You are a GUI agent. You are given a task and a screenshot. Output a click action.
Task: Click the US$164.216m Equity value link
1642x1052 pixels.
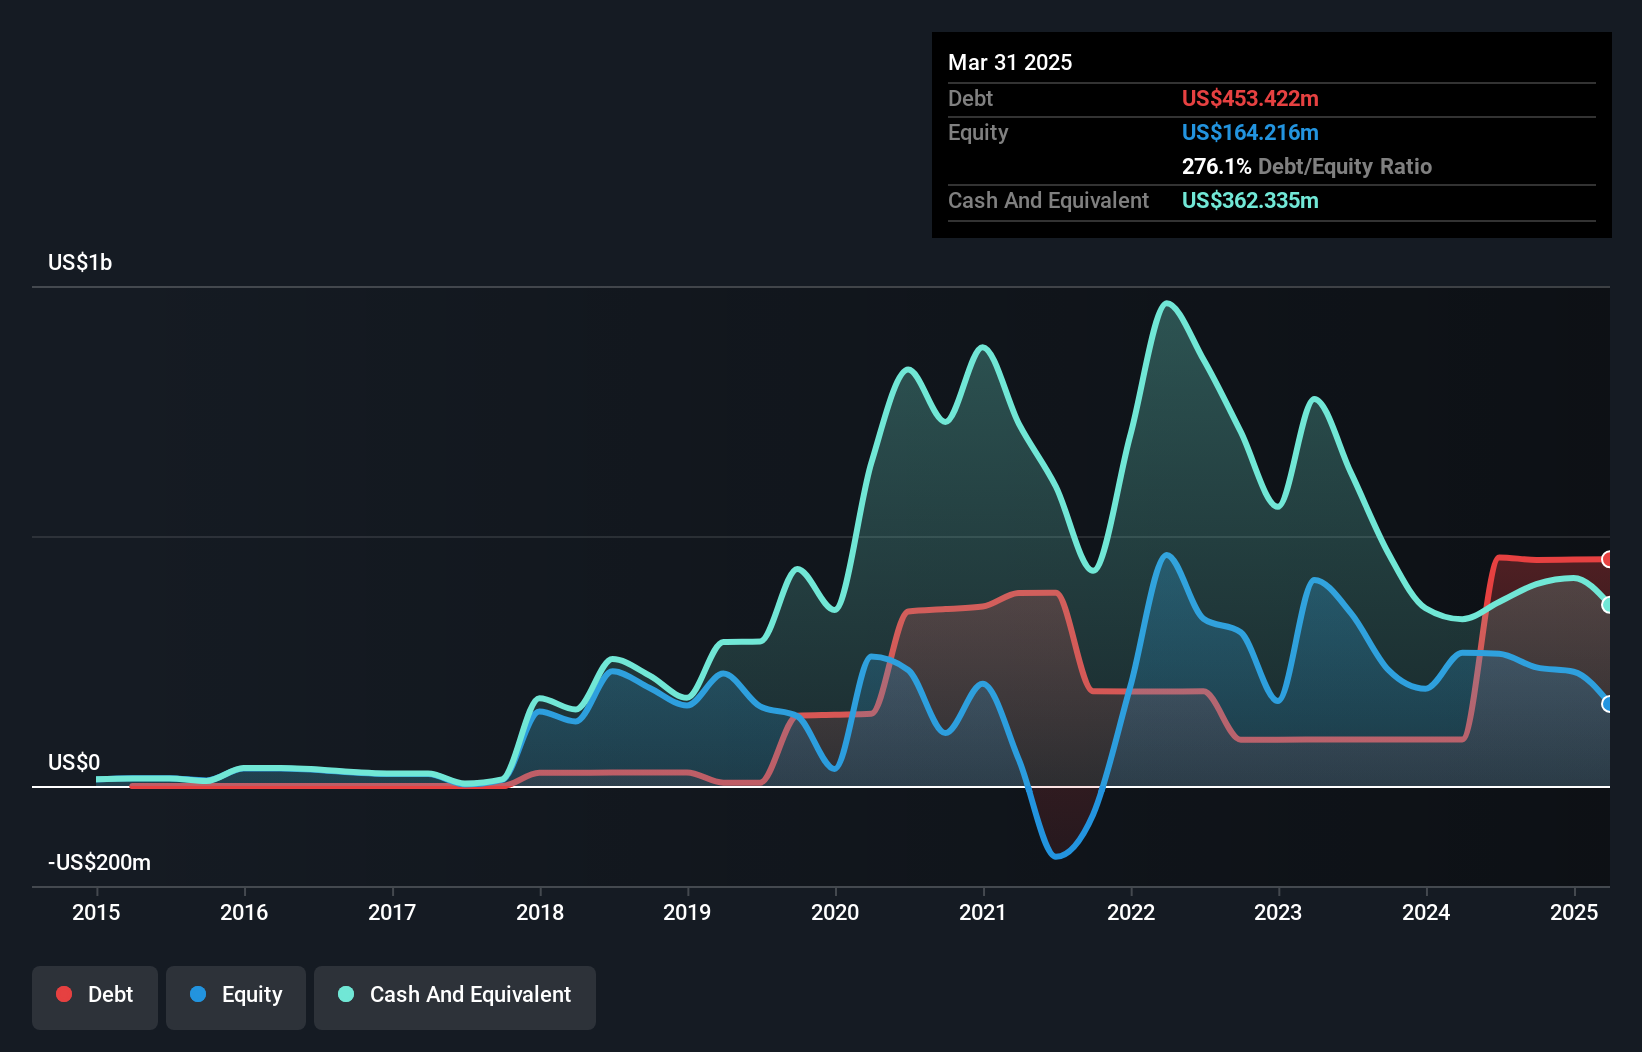(1251, 132)
